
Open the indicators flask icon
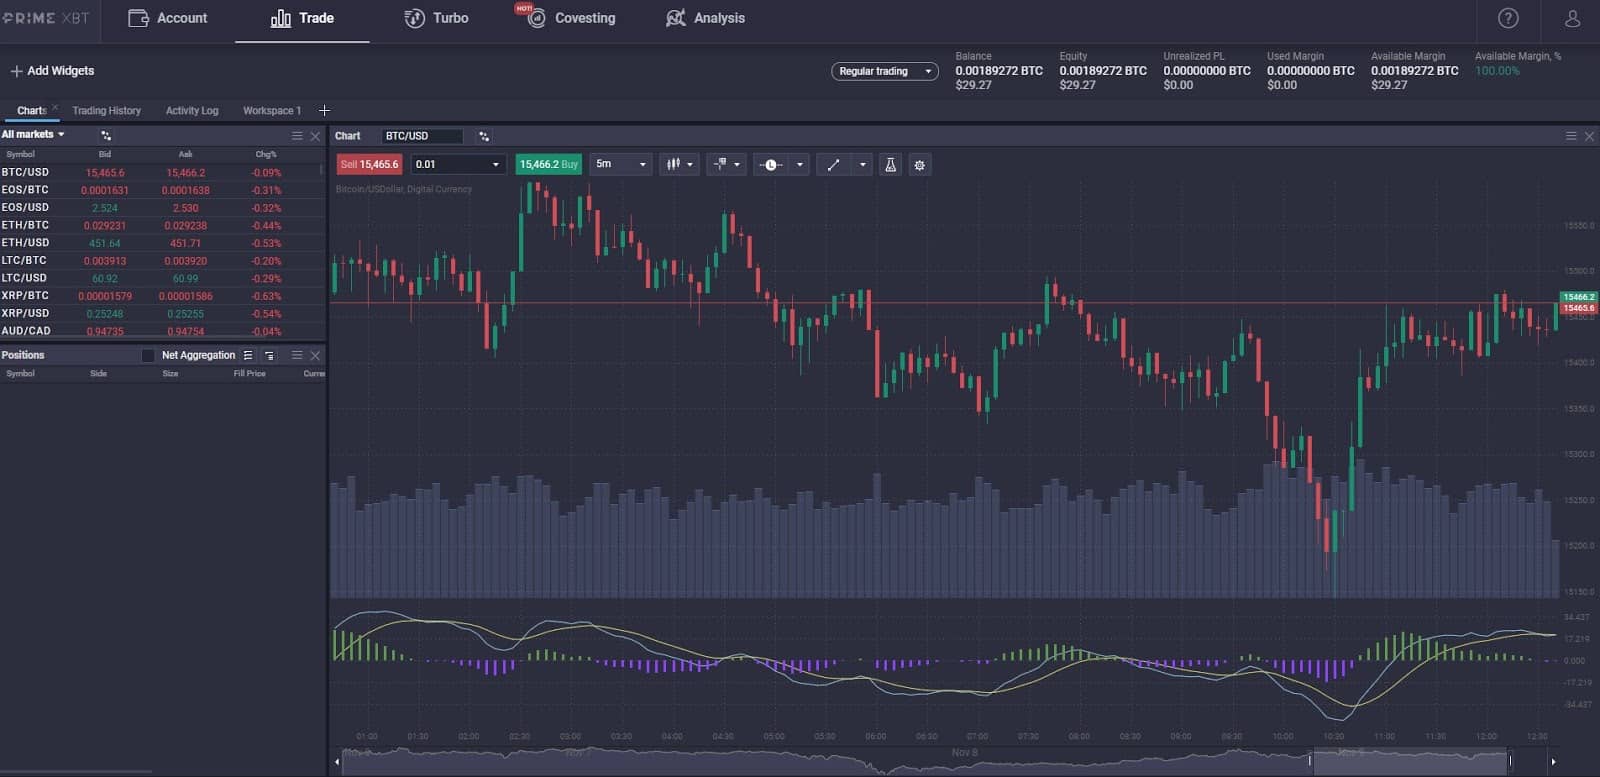pyautogui.click(x=890, y=165)
